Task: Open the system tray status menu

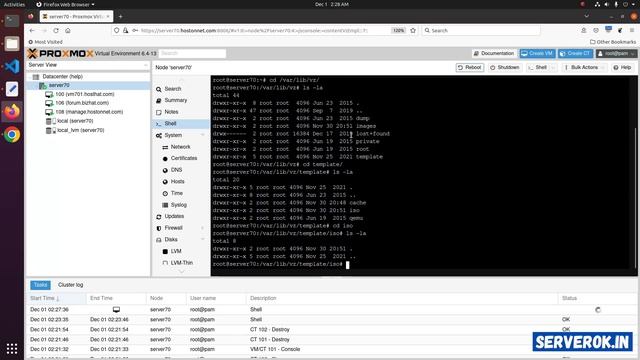Action: point(616,4)
